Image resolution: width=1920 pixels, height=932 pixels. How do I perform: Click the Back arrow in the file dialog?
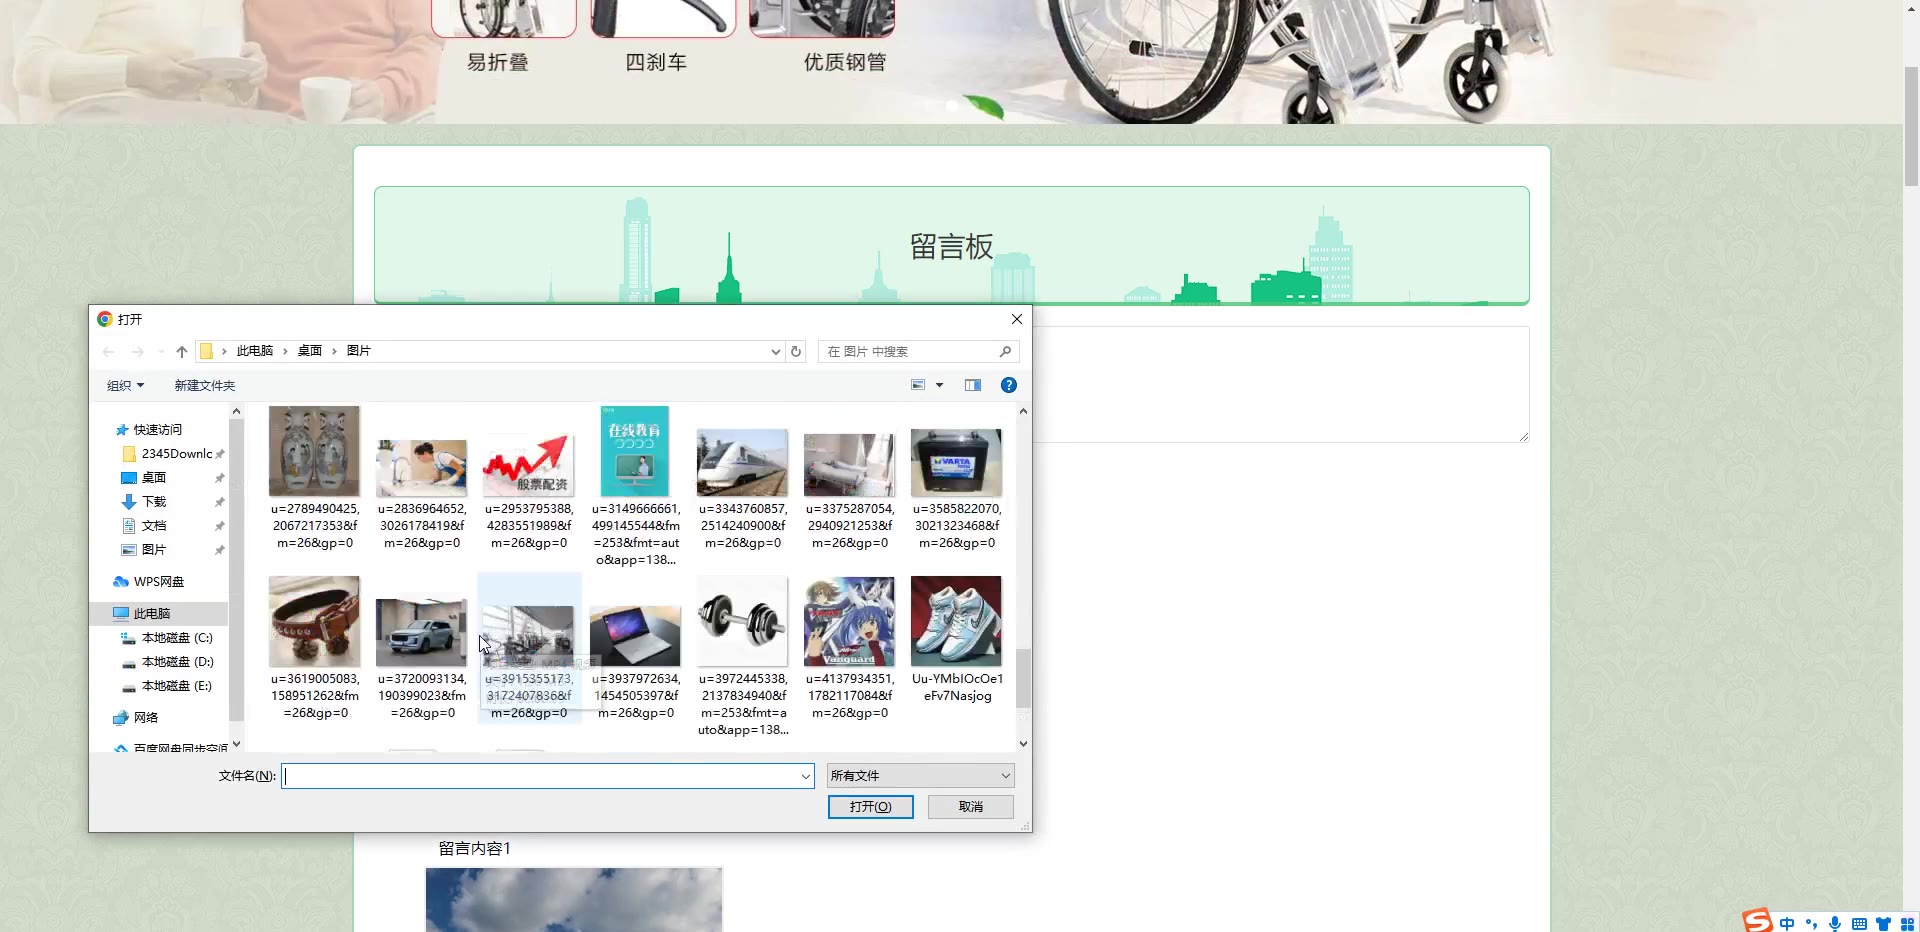109,352
